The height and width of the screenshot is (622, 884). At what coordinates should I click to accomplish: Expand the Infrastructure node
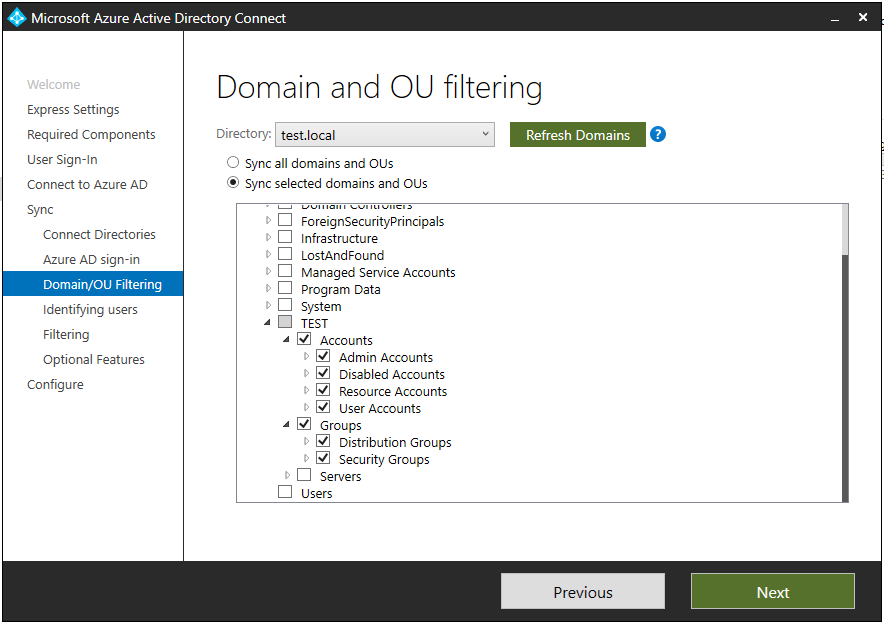(x=268, y=237)
